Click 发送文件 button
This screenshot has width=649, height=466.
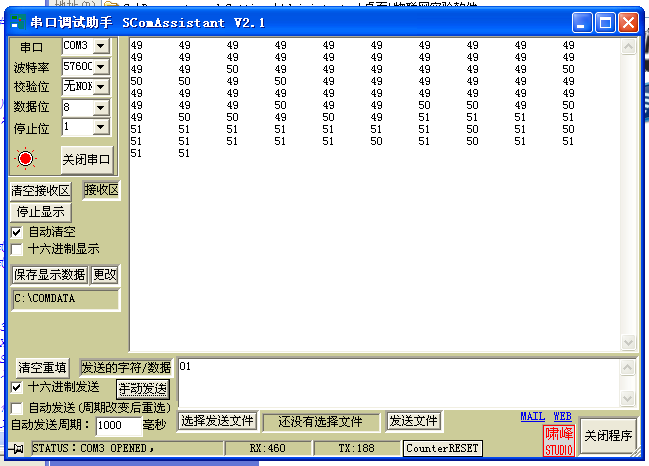(x=413, y=421)
